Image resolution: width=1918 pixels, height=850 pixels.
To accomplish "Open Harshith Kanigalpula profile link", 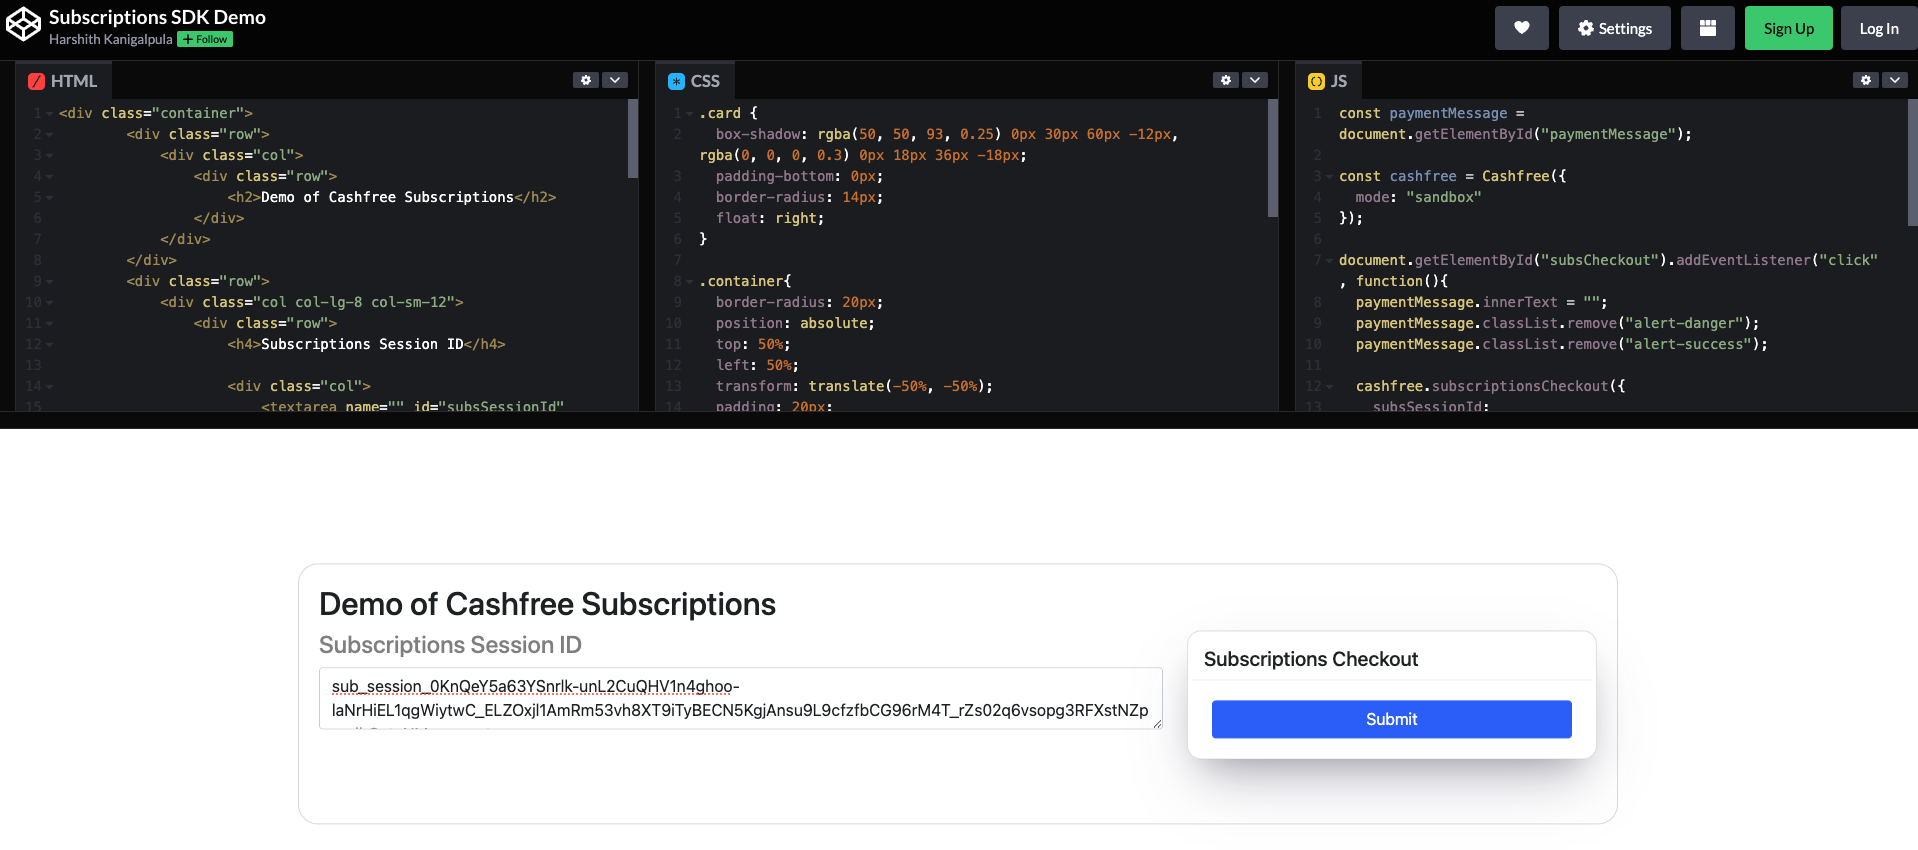I will click(110, 39).
